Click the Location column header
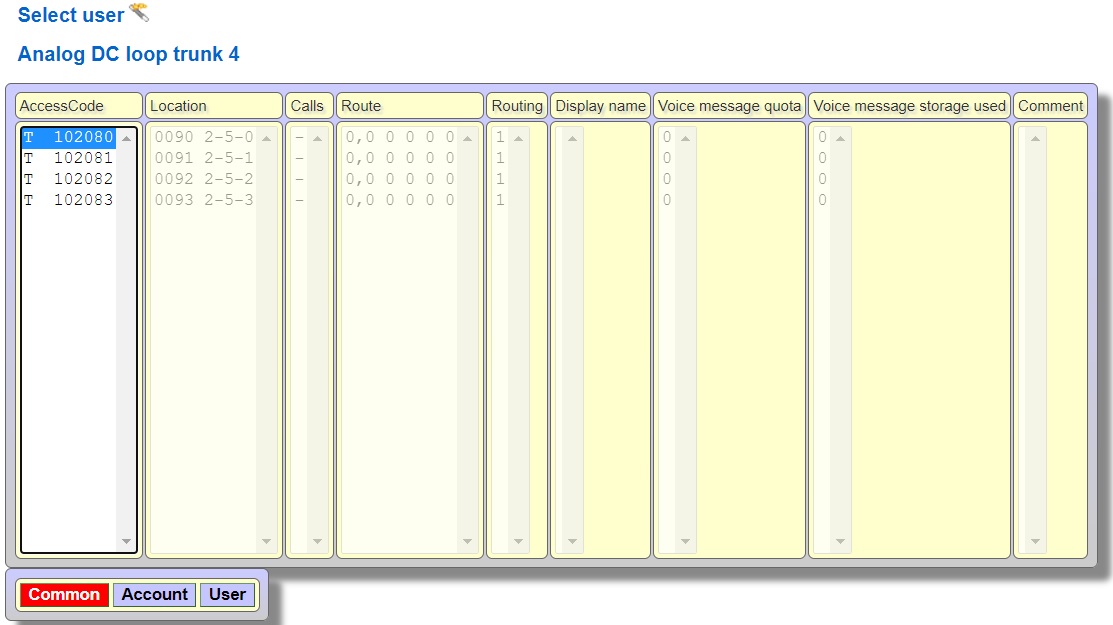Image resolution: width=1113 pixels, height=625 pixels. [x=214, y=106]
